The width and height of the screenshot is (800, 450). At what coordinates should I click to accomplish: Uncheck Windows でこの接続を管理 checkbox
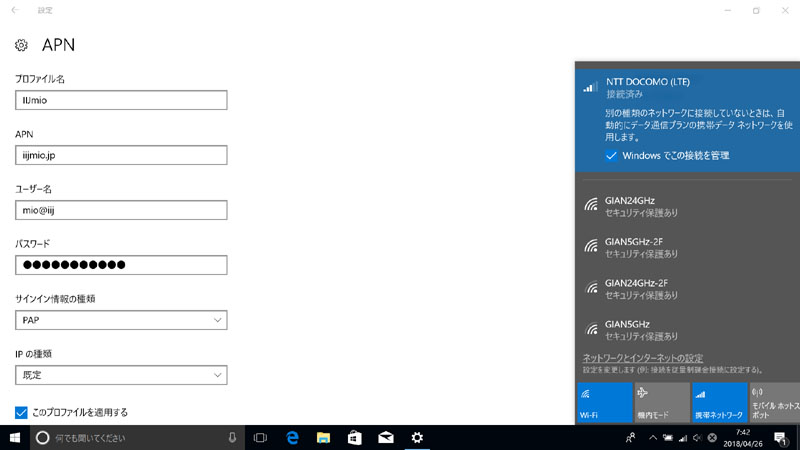611,156
